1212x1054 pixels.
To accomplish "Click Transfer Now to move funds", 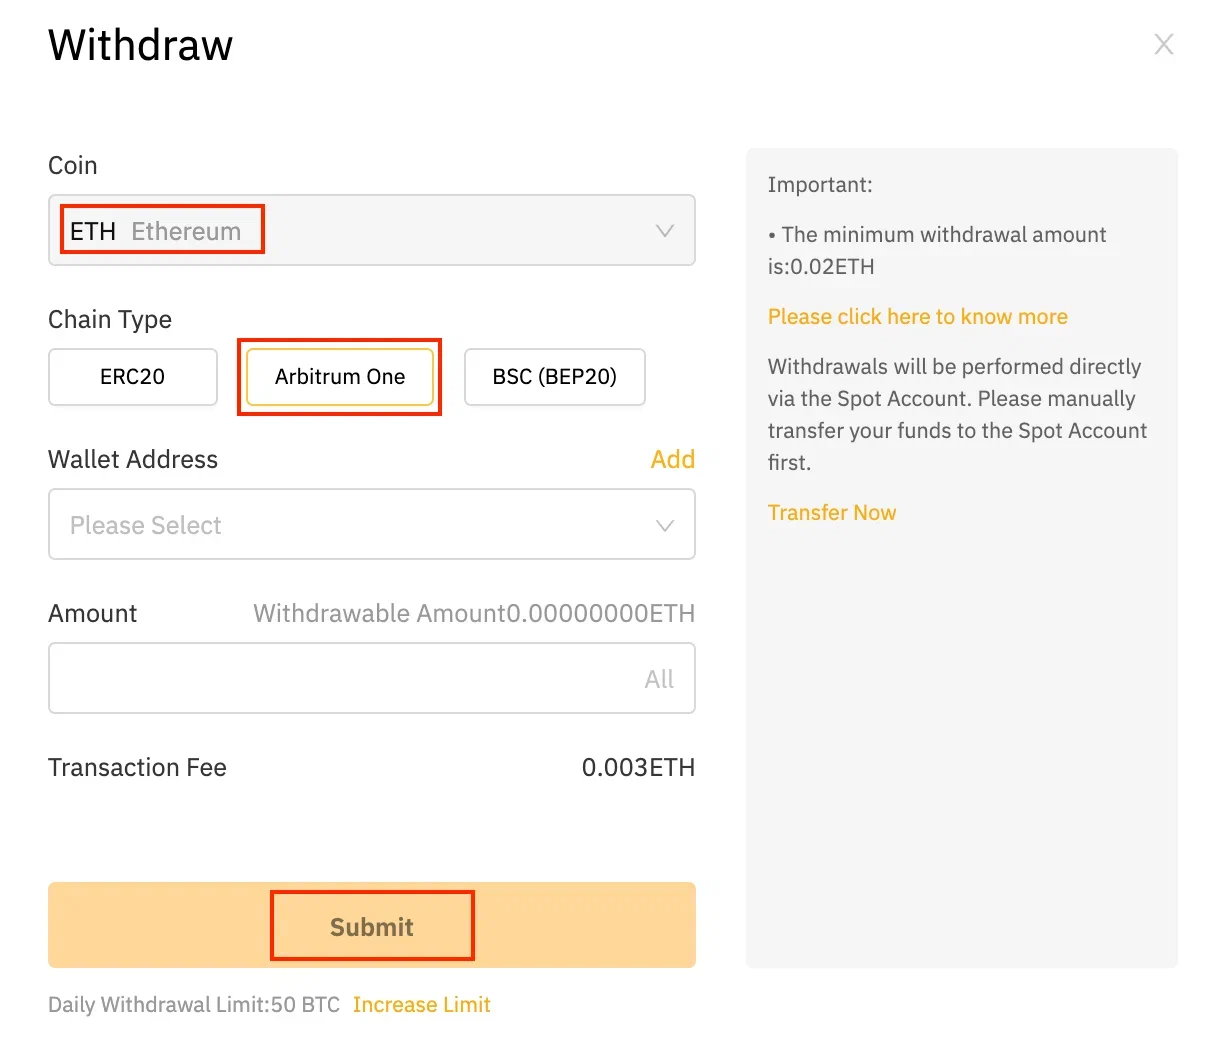I will [x=831, y=512].
